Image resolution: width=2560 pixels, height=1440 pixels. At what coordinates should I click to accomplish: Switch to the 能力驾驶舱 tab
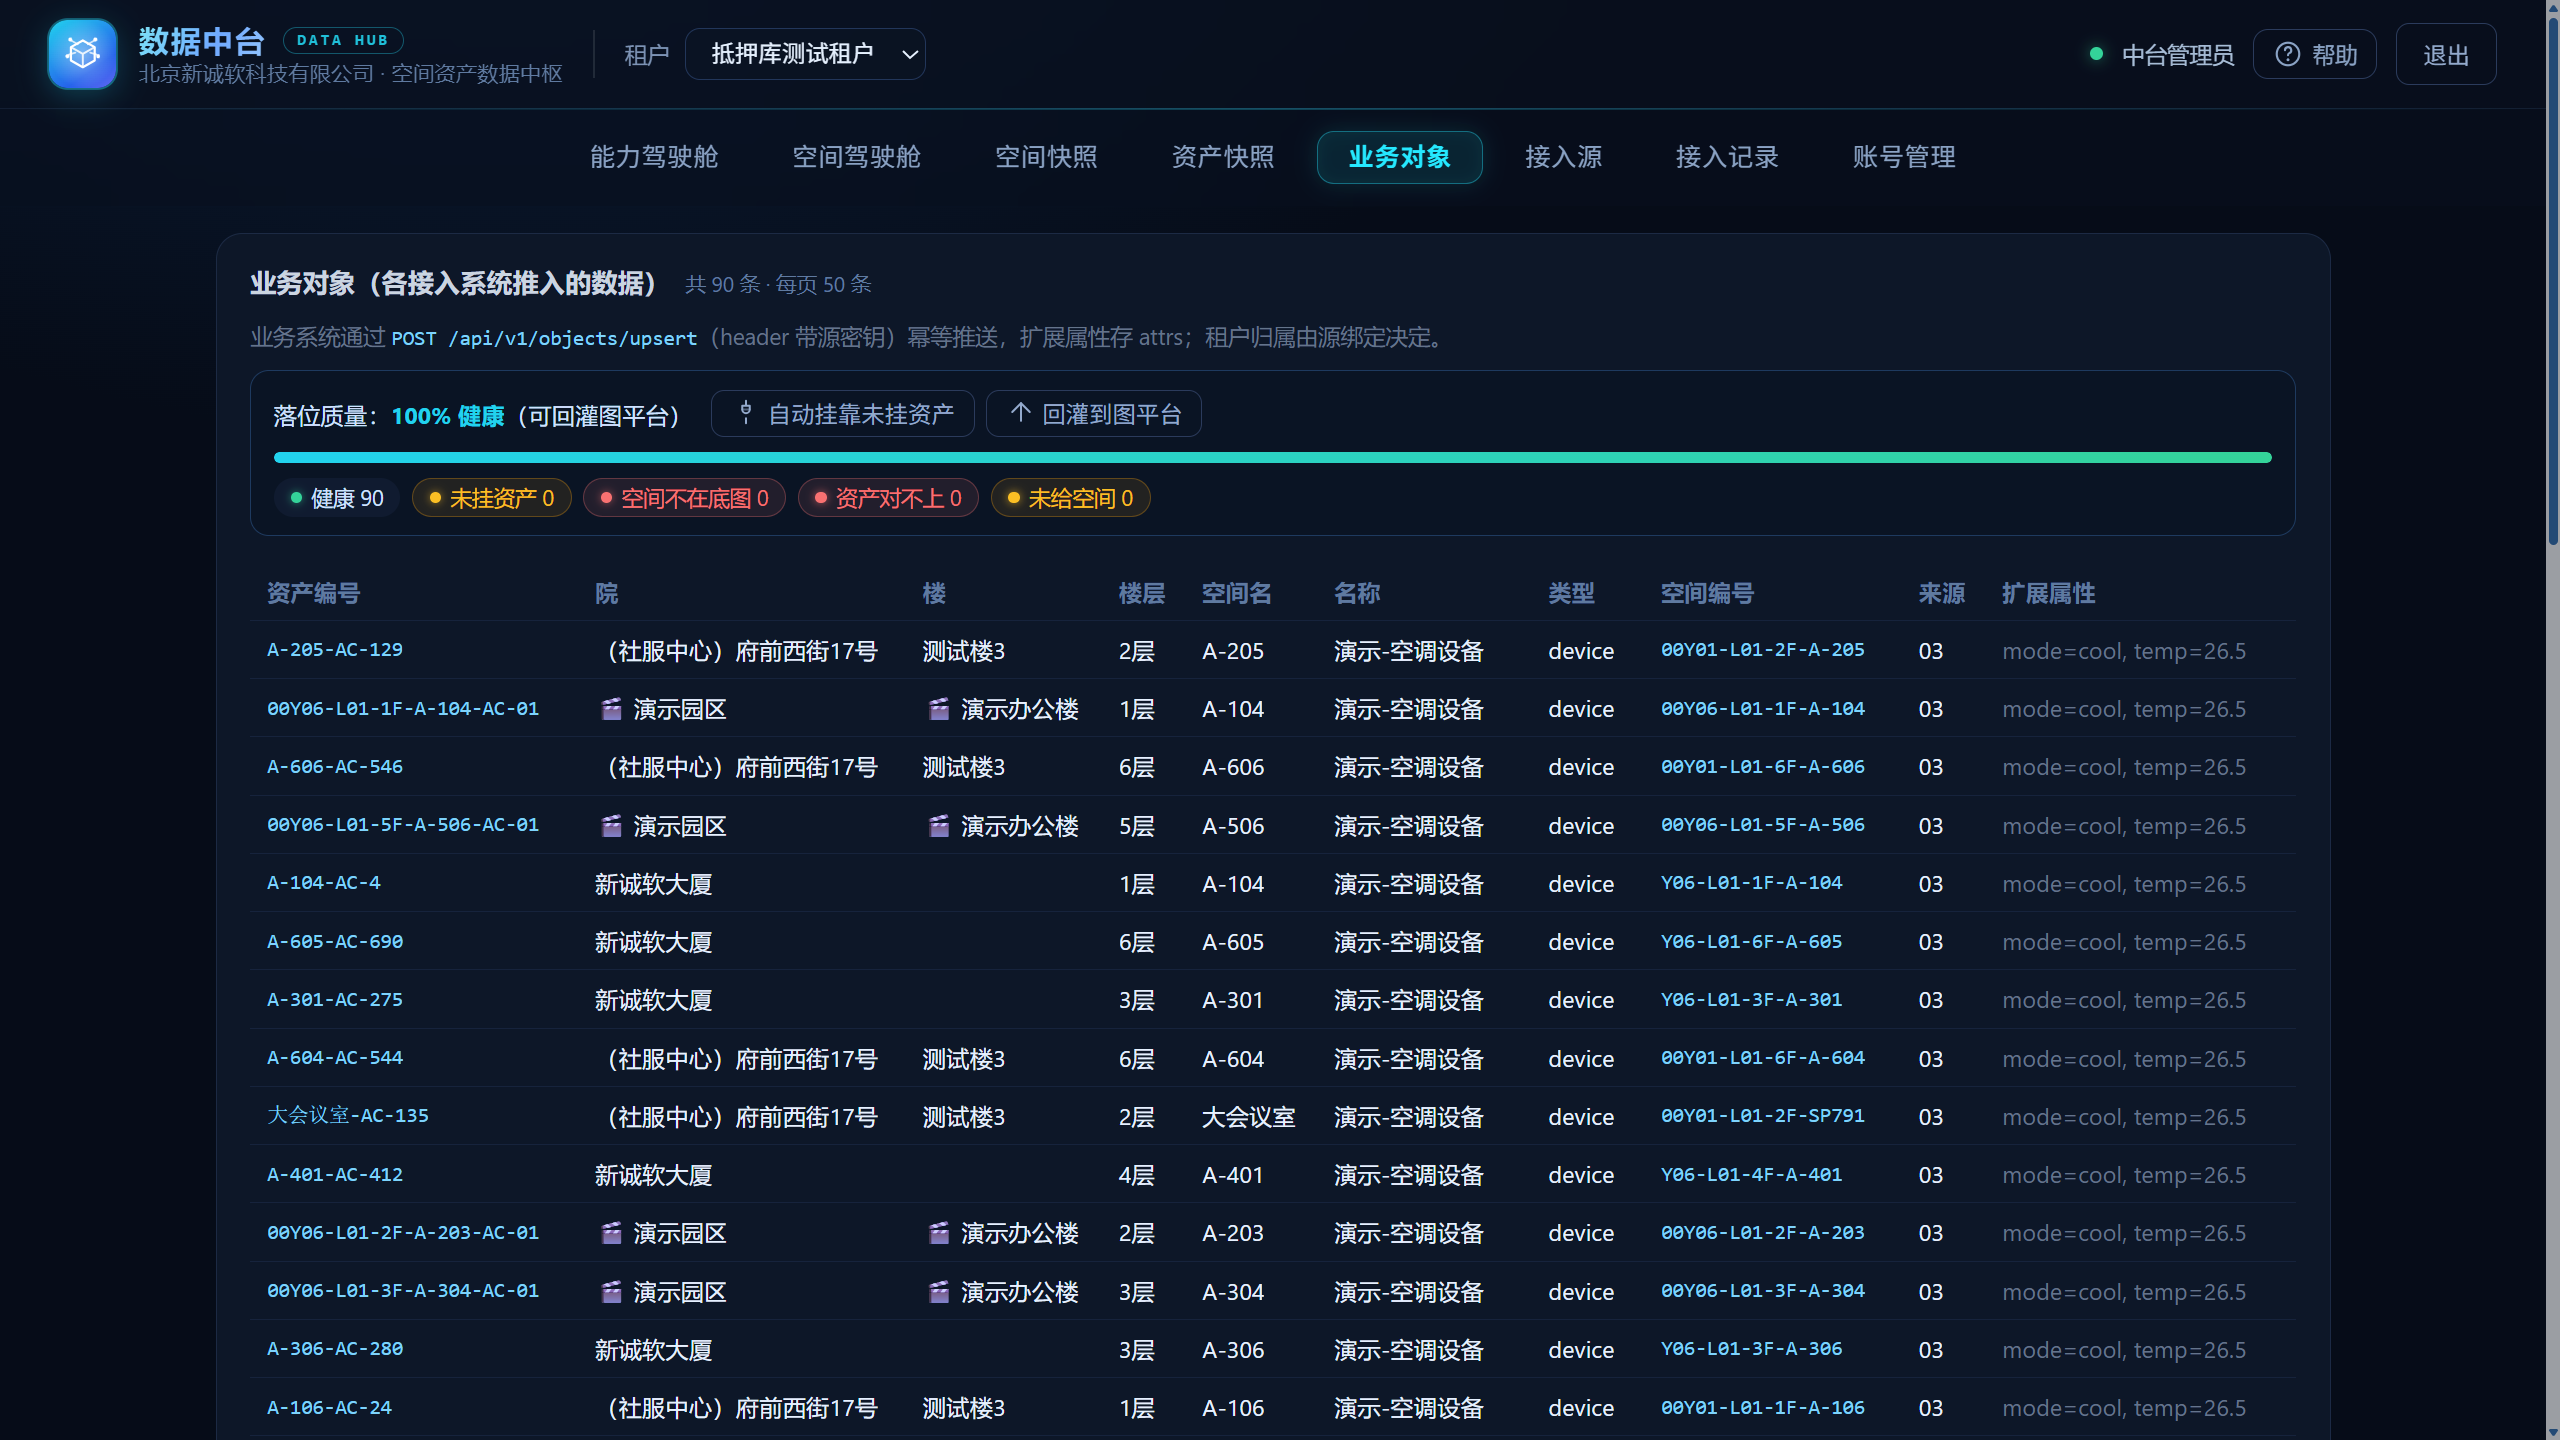pos(654,157)
